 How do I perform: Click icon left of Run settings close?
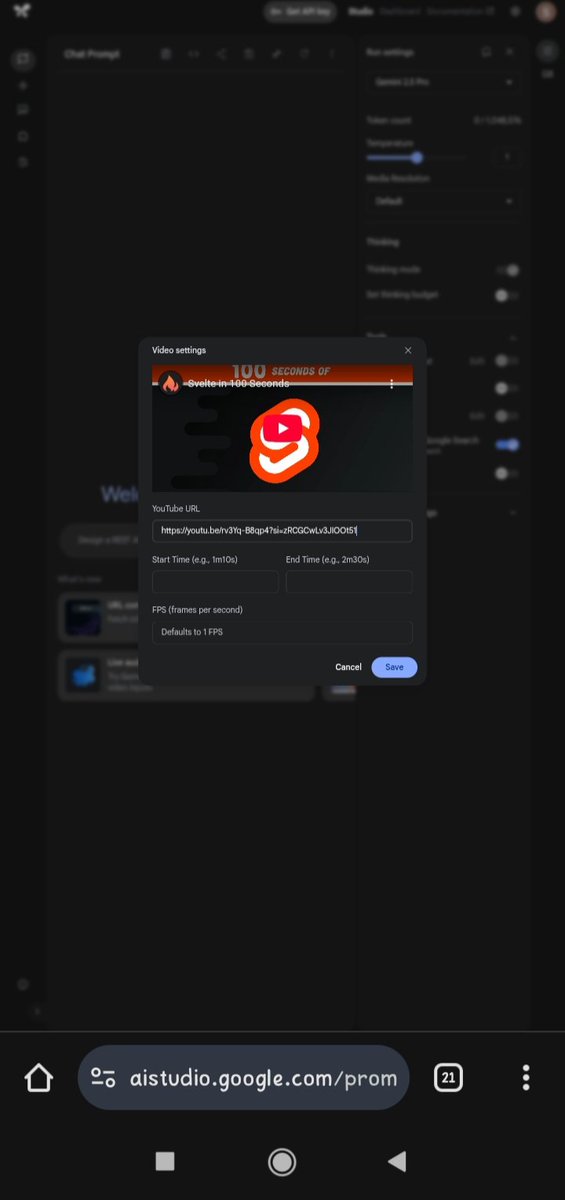(486, 51)
